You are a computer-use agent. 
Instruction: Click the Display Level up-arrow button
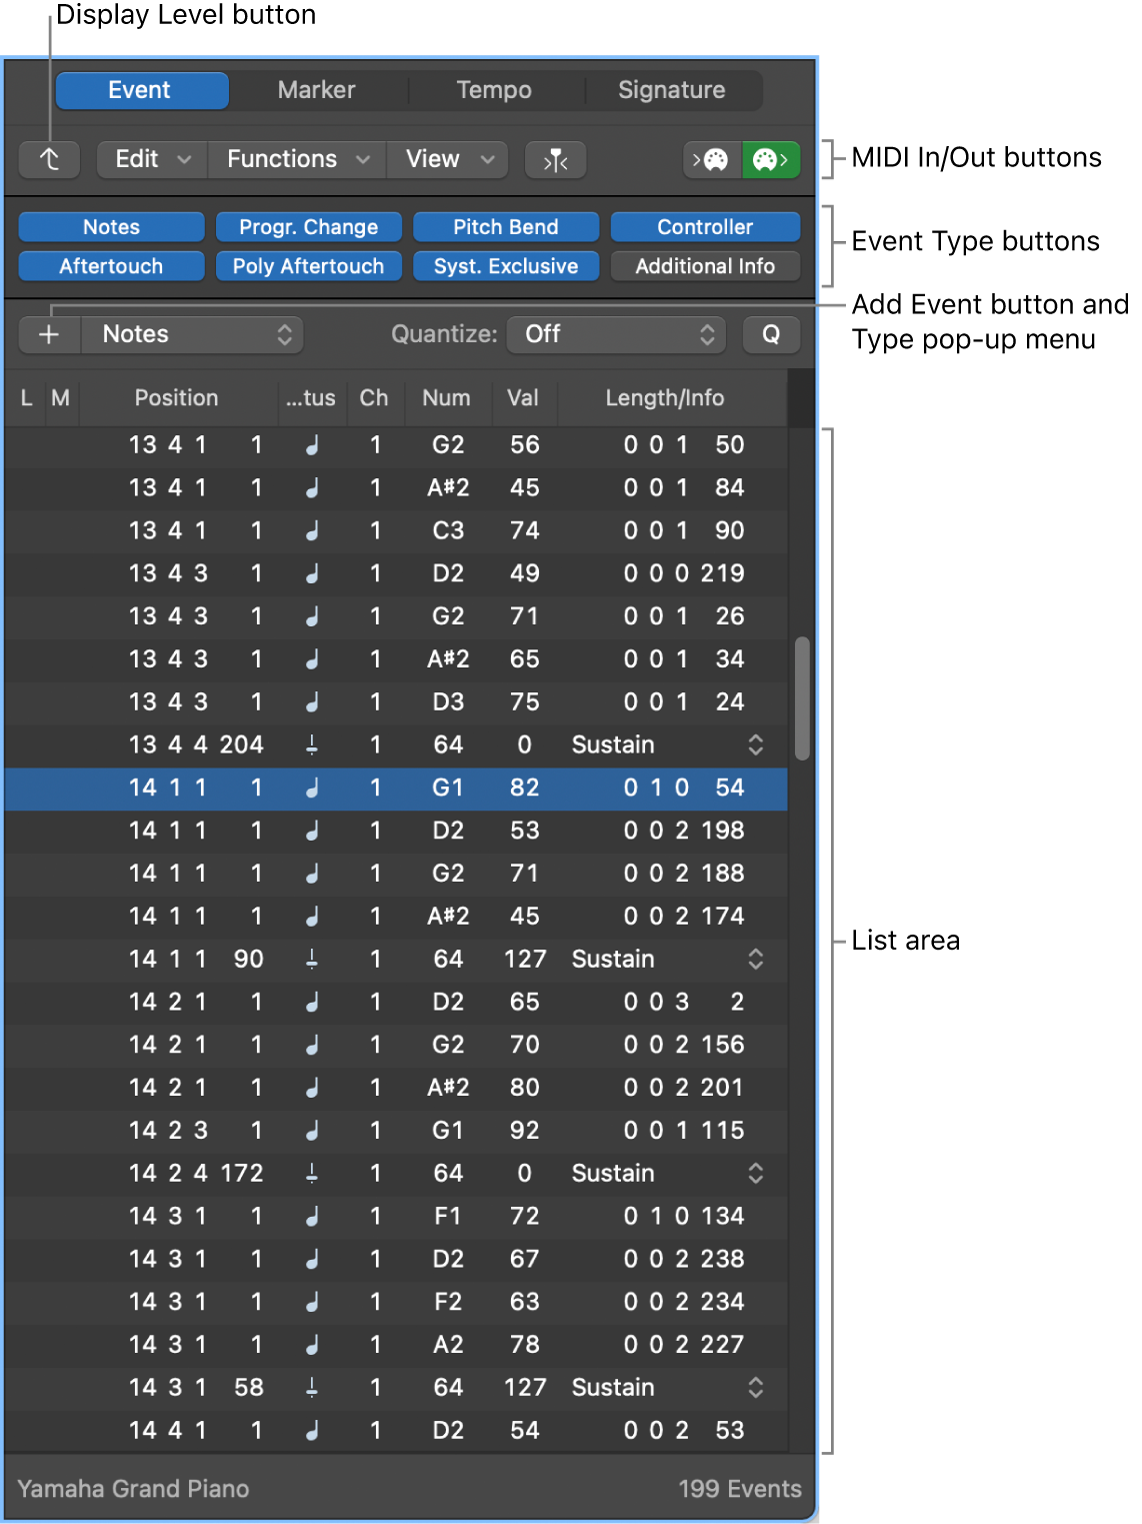coord(49,160)
